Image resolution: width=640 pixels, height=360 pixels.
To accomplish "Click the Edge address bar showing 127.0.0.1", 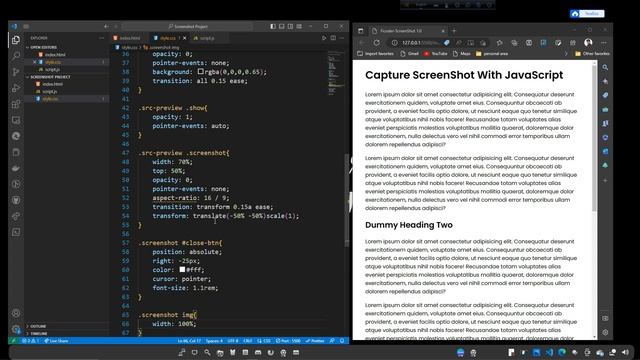I will [420, 42].
